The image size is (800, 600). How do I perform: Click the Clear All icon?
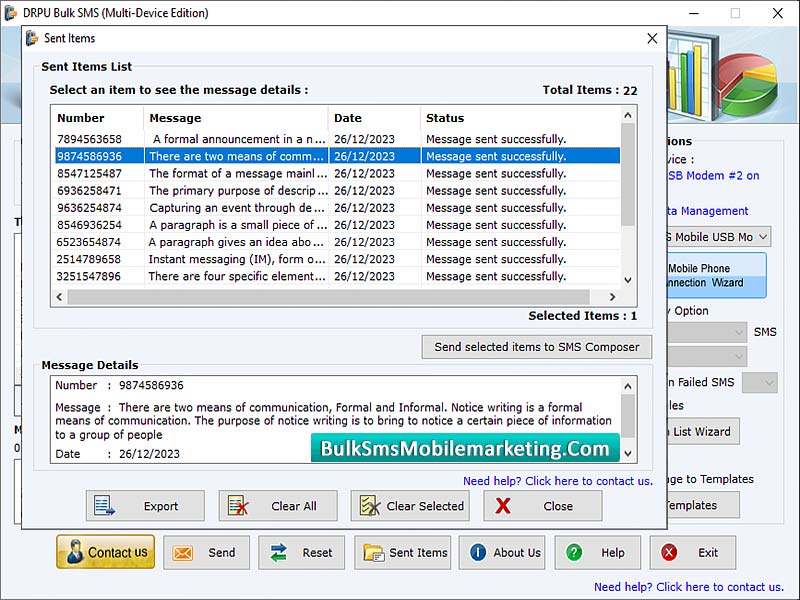pos(238,506)
